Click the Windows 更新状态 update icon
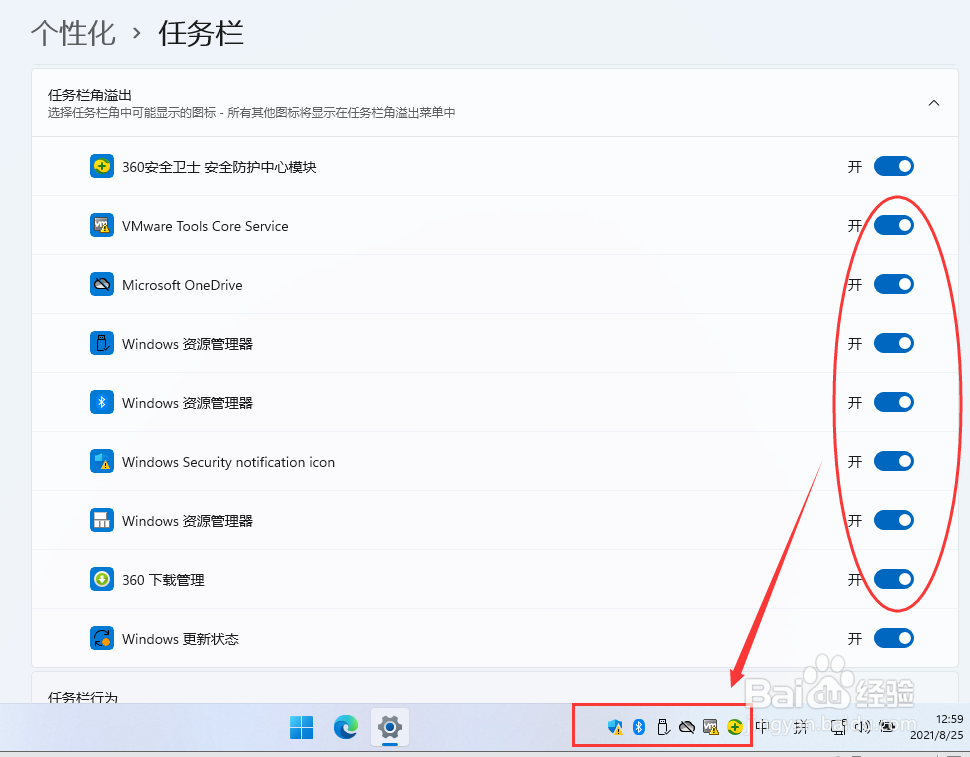 pos(101,638)
